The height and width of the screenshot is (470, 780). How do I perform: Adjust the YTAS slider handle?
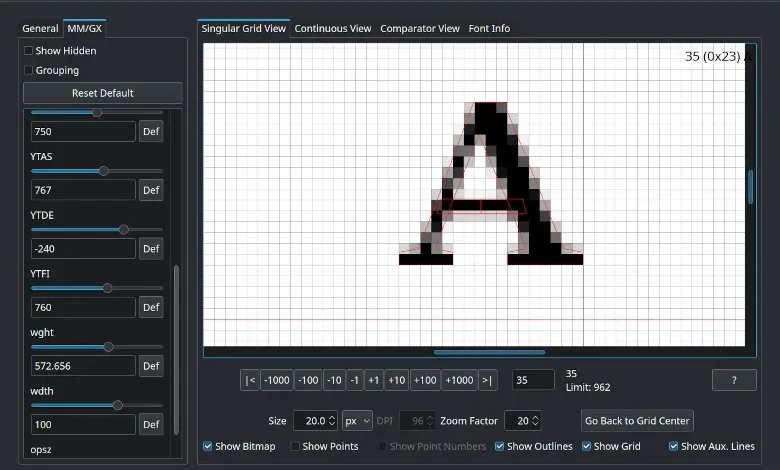(x=103, y=171)
